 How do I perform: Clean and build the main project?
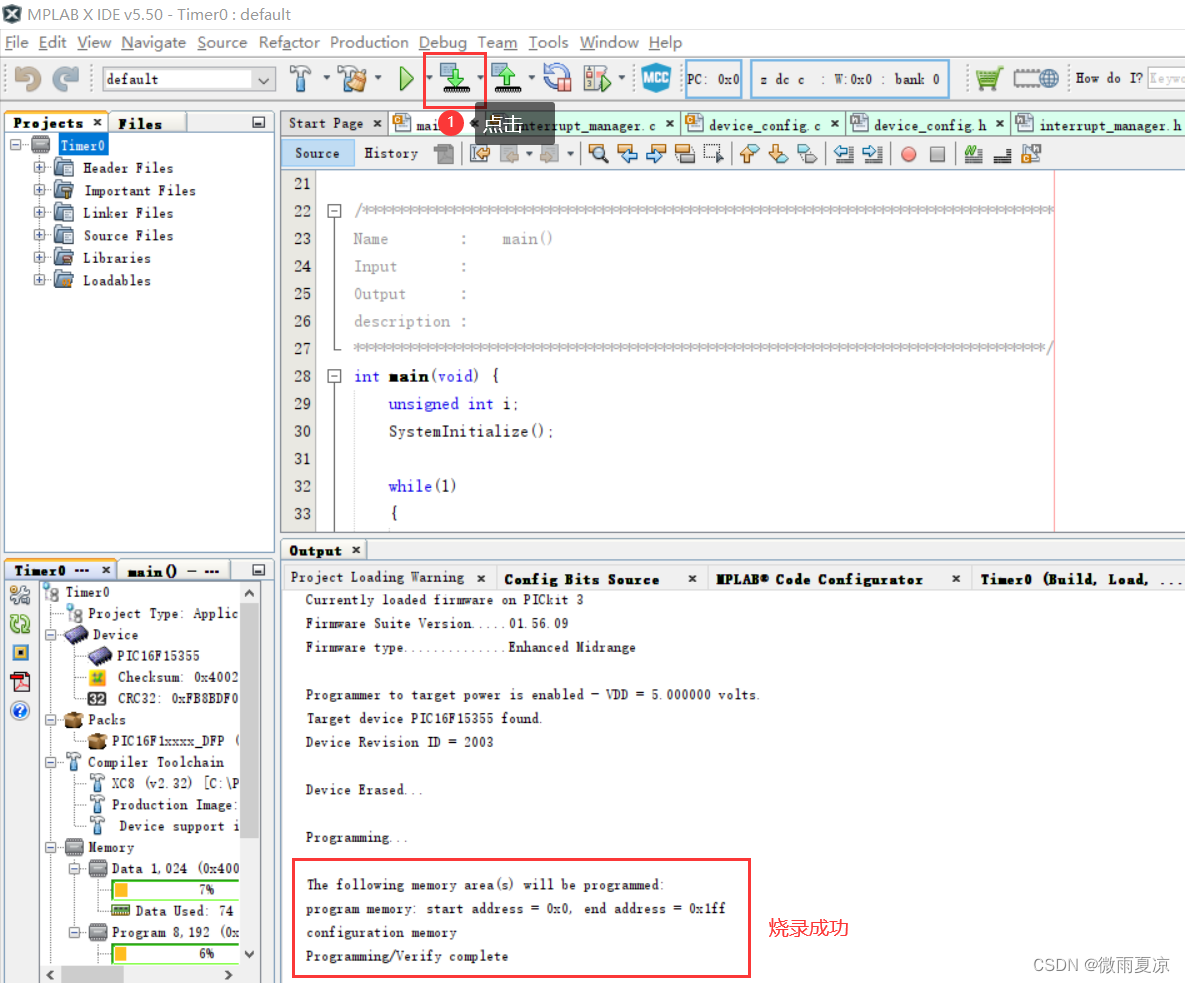[352, 79]
